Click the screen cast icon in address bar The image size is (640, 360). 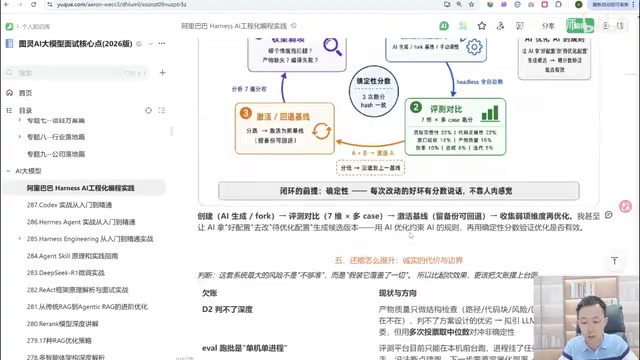coord(447,4)
